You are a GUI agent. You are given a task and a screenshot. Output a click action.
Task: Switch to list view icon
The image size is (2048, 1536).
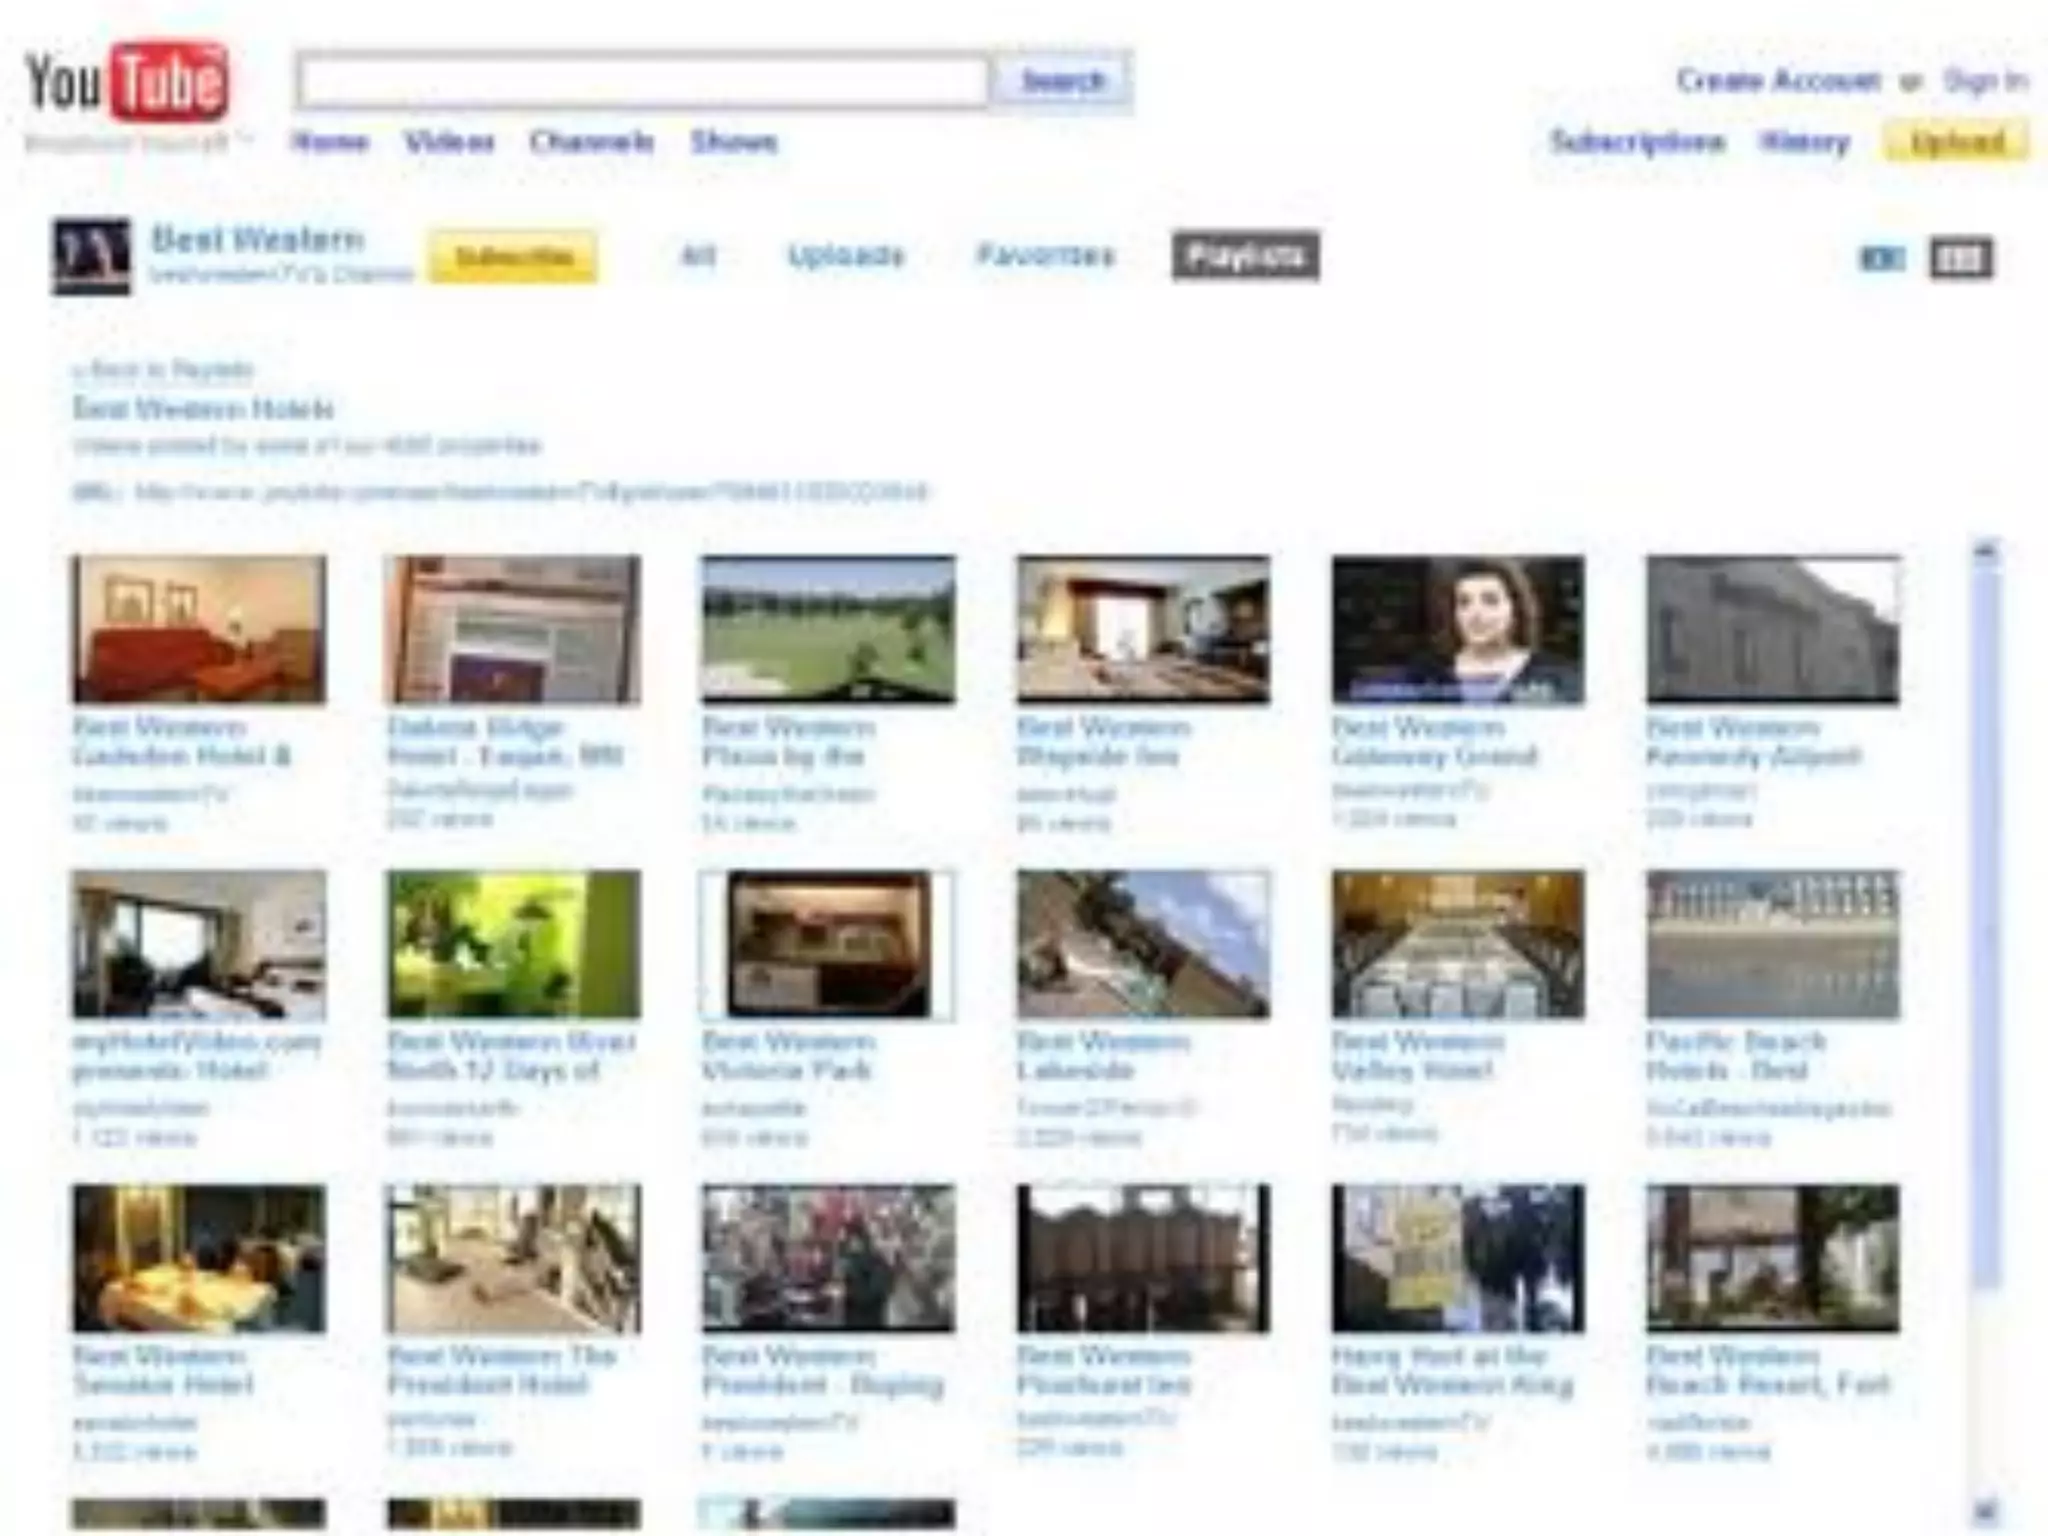click(1881, 259)
